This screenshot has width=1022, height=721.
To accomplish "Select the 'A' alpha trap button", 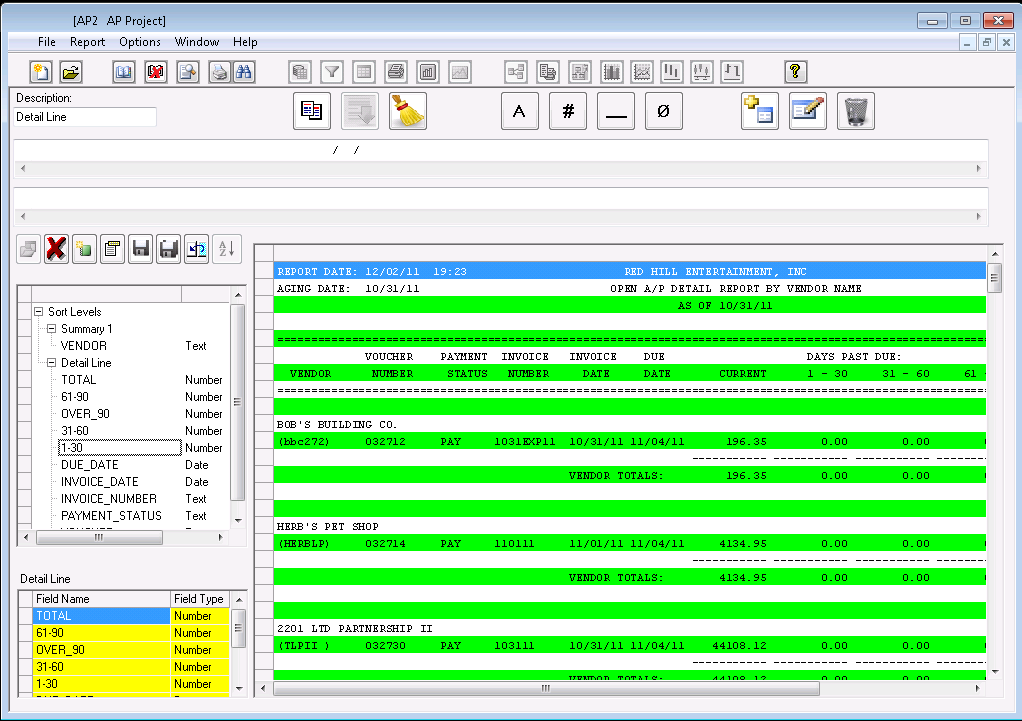I will click(x=519, y=111).
